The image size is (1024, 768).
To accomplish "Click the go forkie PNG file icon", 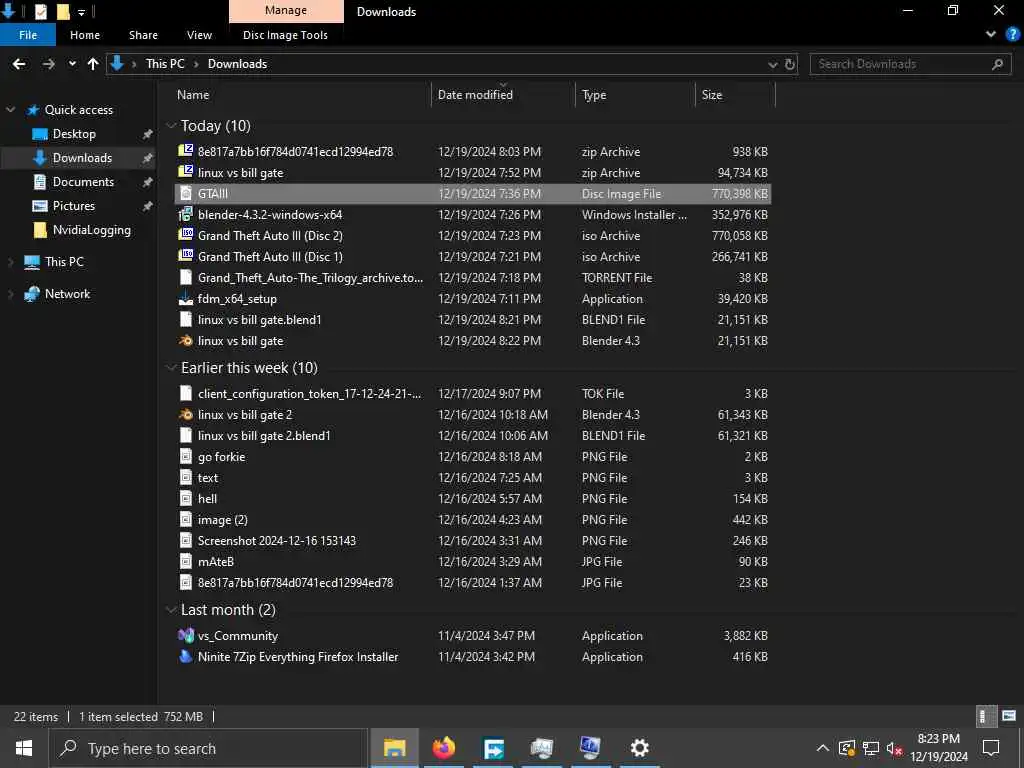I will click(185, 456).
